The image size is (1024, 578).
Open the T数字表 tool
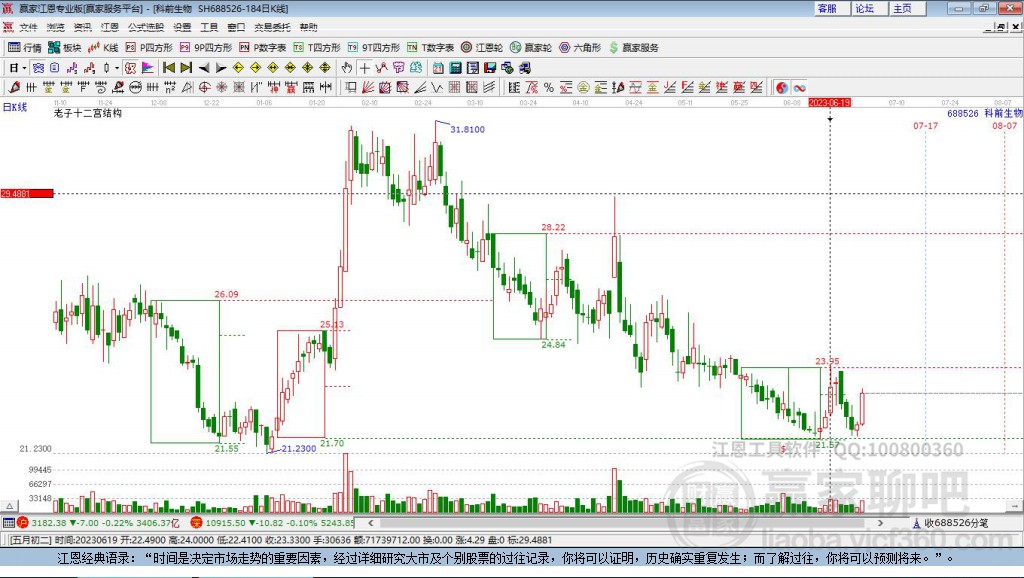430,48
